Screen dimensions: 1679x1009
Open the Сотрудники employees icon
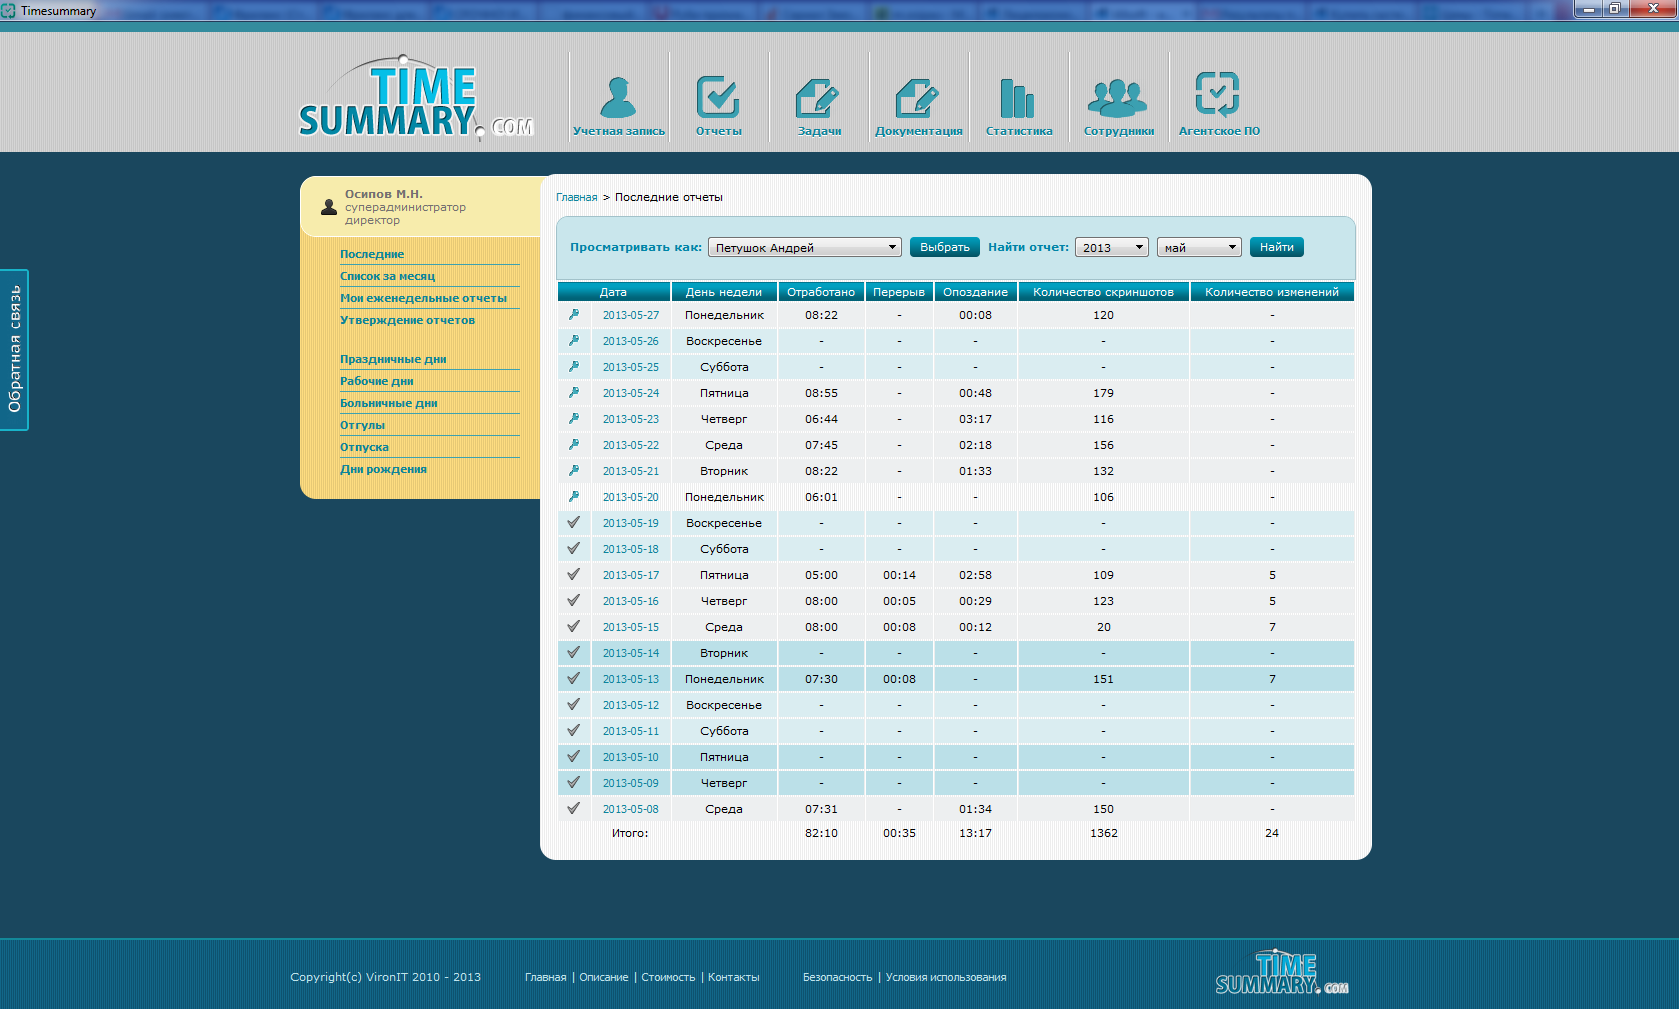(x=1118, y=98)
